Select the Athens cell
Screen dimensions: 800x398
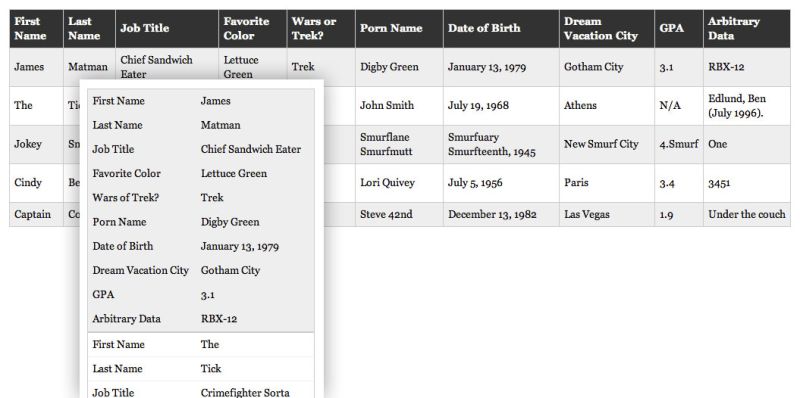pos(607,106)
